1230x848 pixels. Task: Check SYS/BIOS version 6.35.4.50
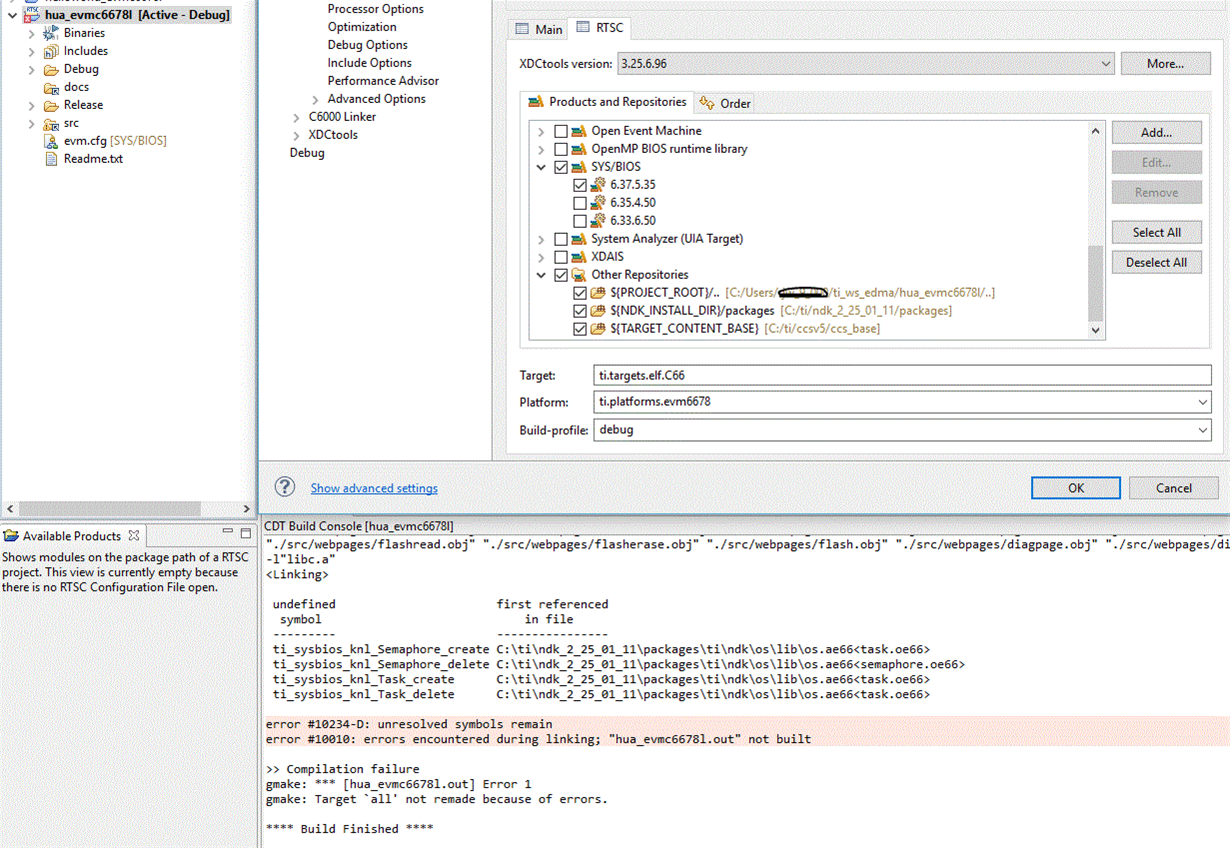[580, 203]
